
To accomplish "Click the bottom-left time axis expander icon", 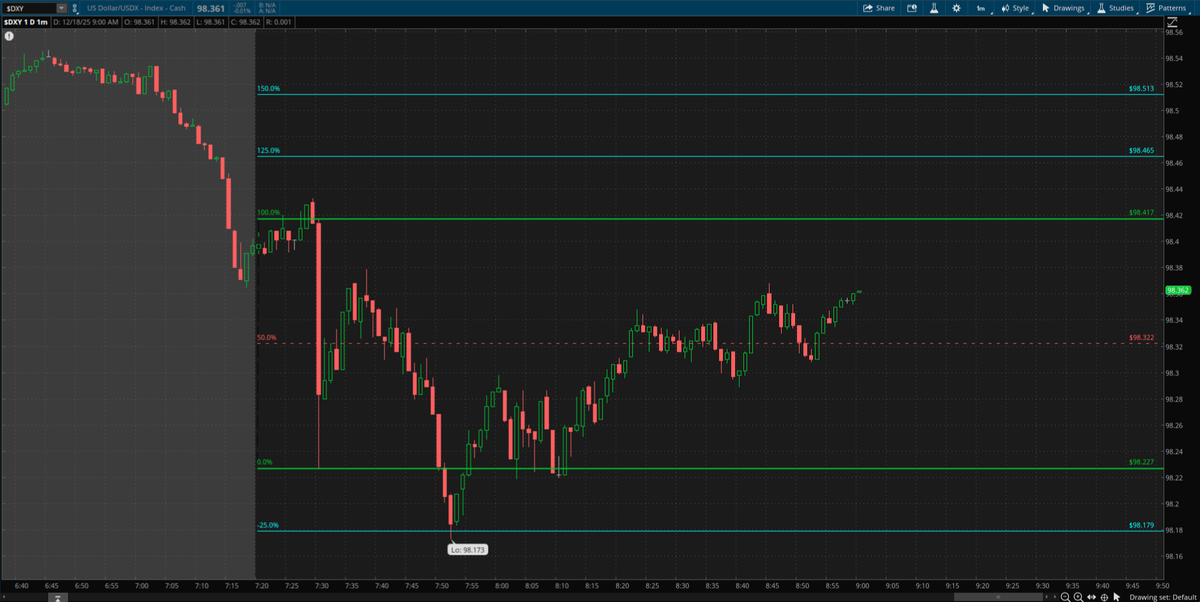I will (60, 597).
